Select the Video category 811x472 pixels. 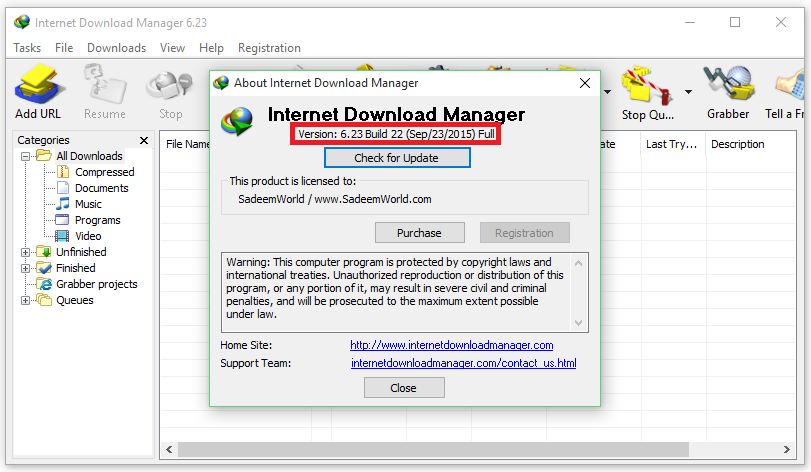[88, 236]
